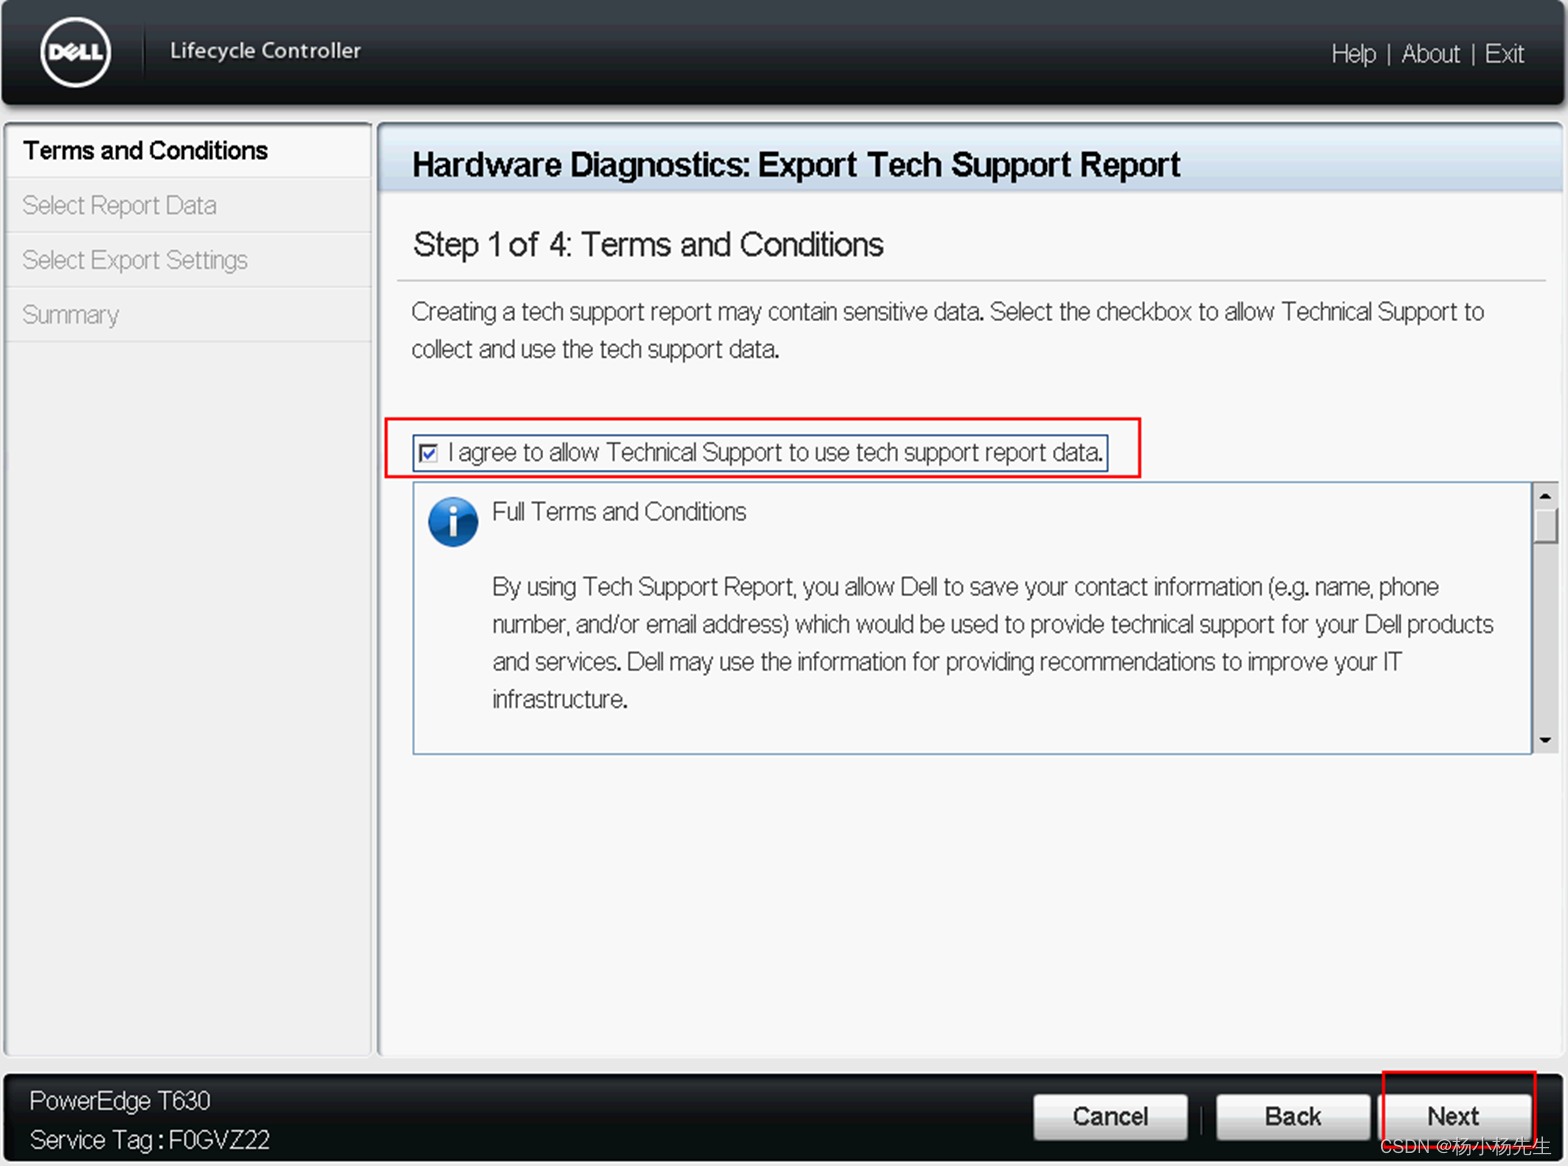Screen dimensions: 1568x1166
Task: Select the Terms and Conditions step
Action: [x=188, y=151]
